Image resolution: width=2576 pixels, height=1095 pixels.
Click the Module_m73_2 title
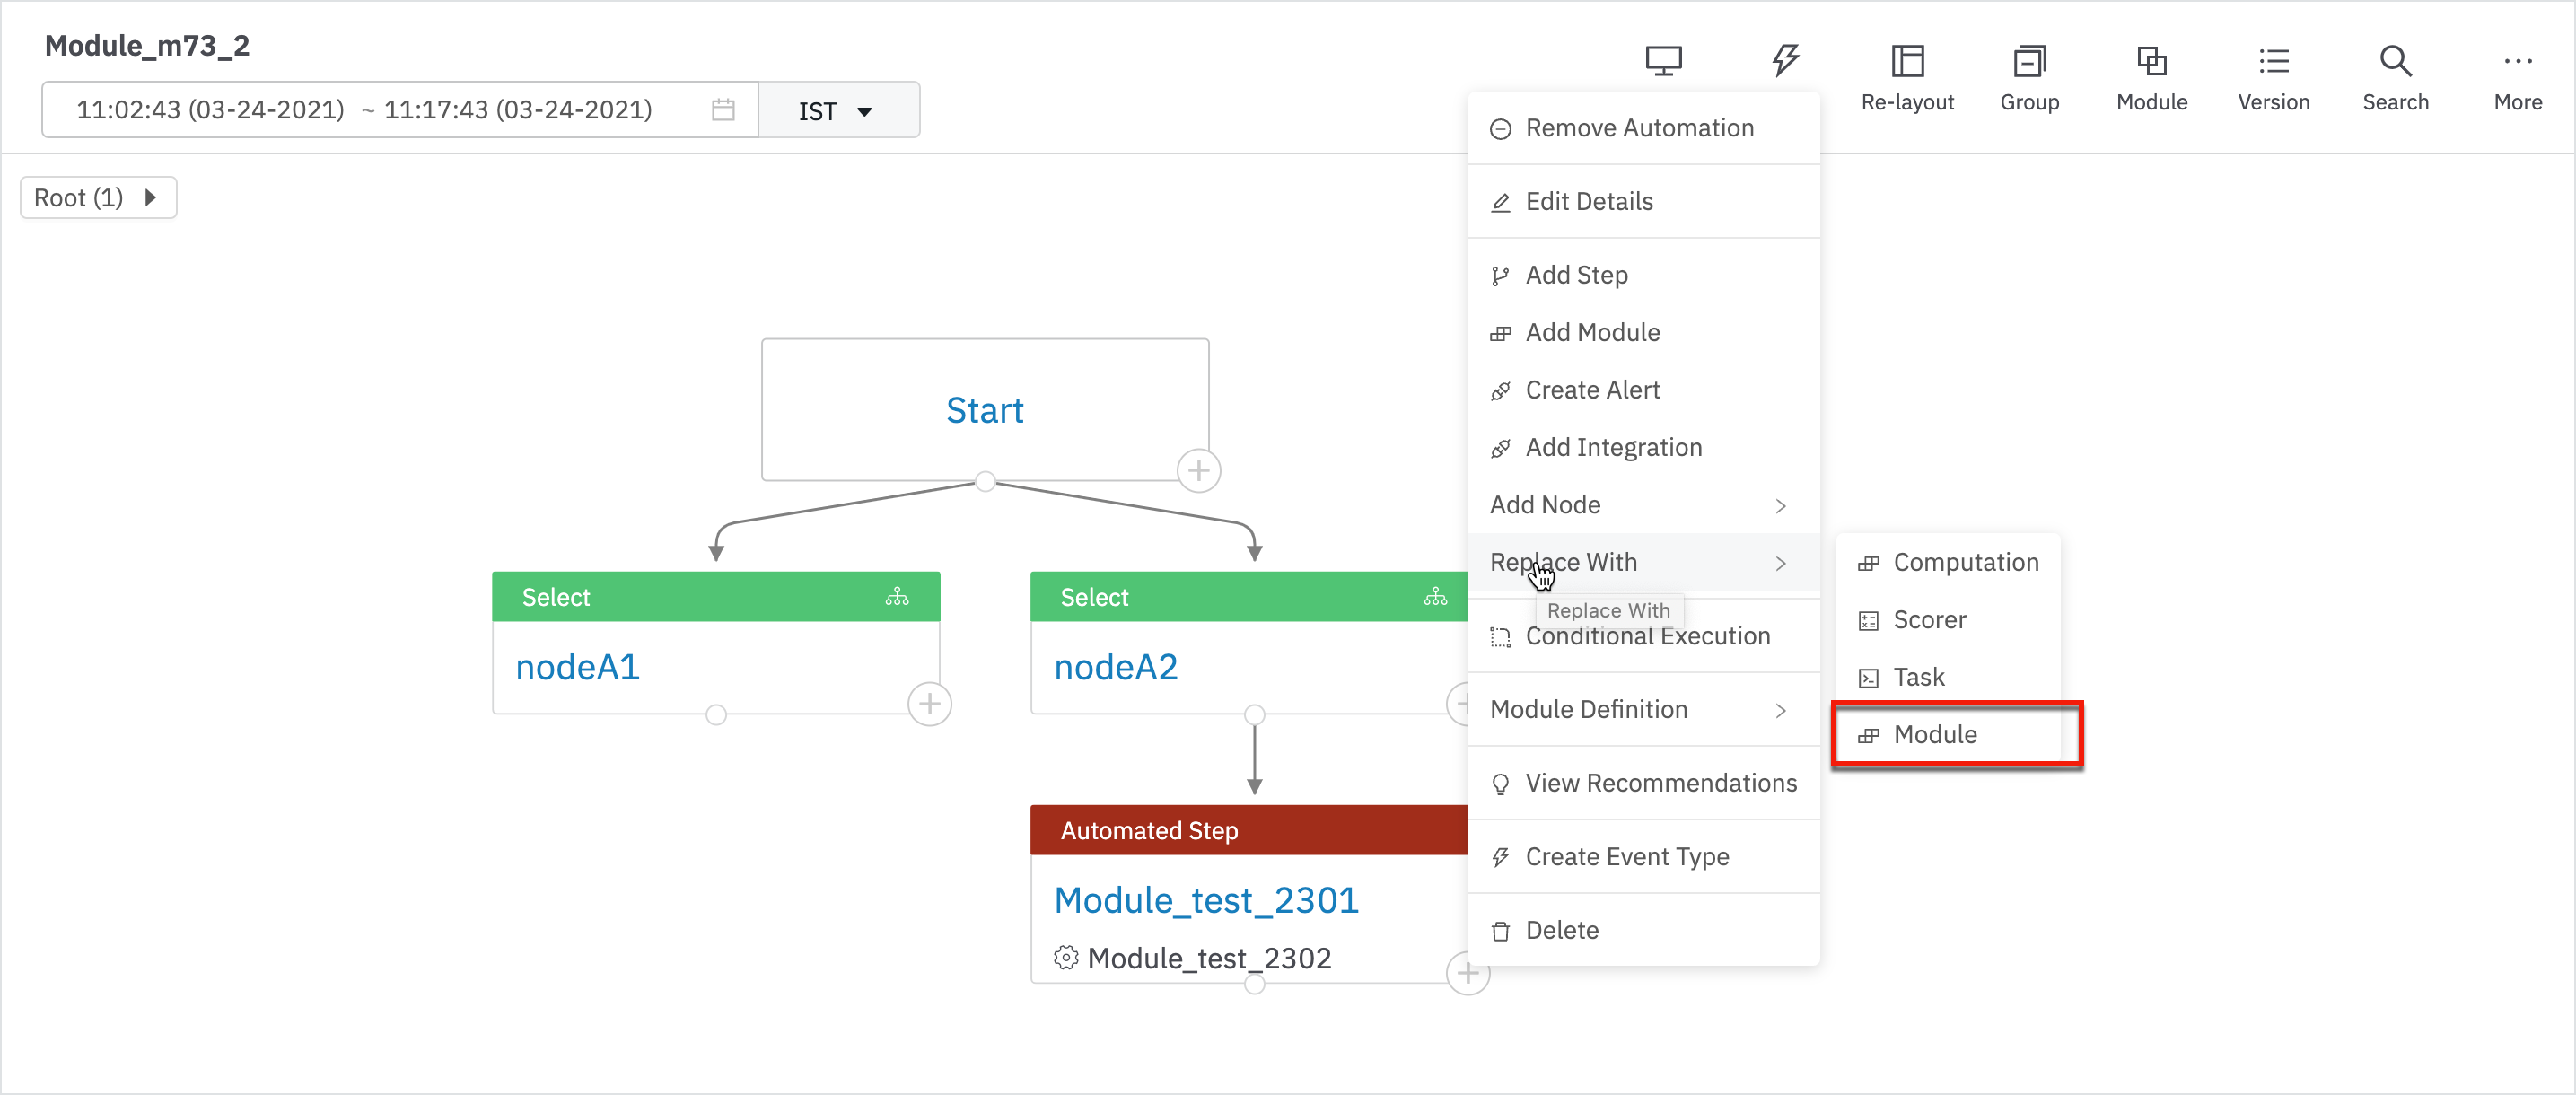[147, 46]
